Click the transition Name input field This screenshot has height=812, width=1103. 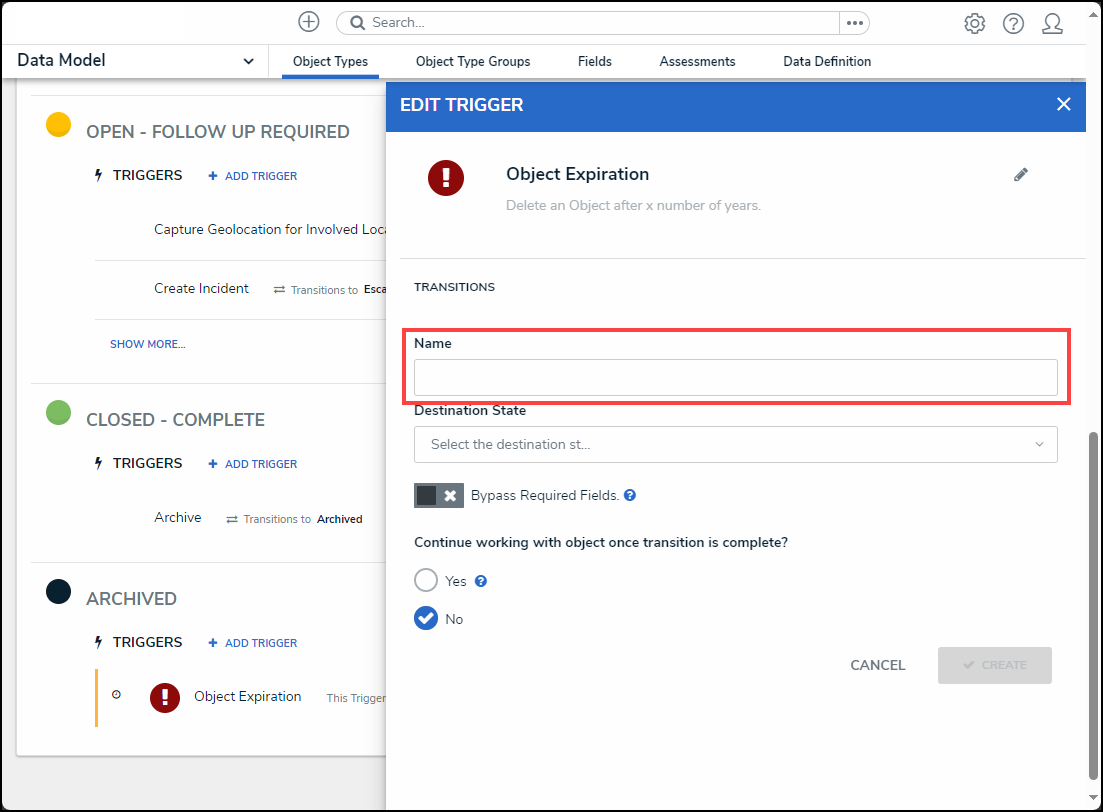pos(735,378)
